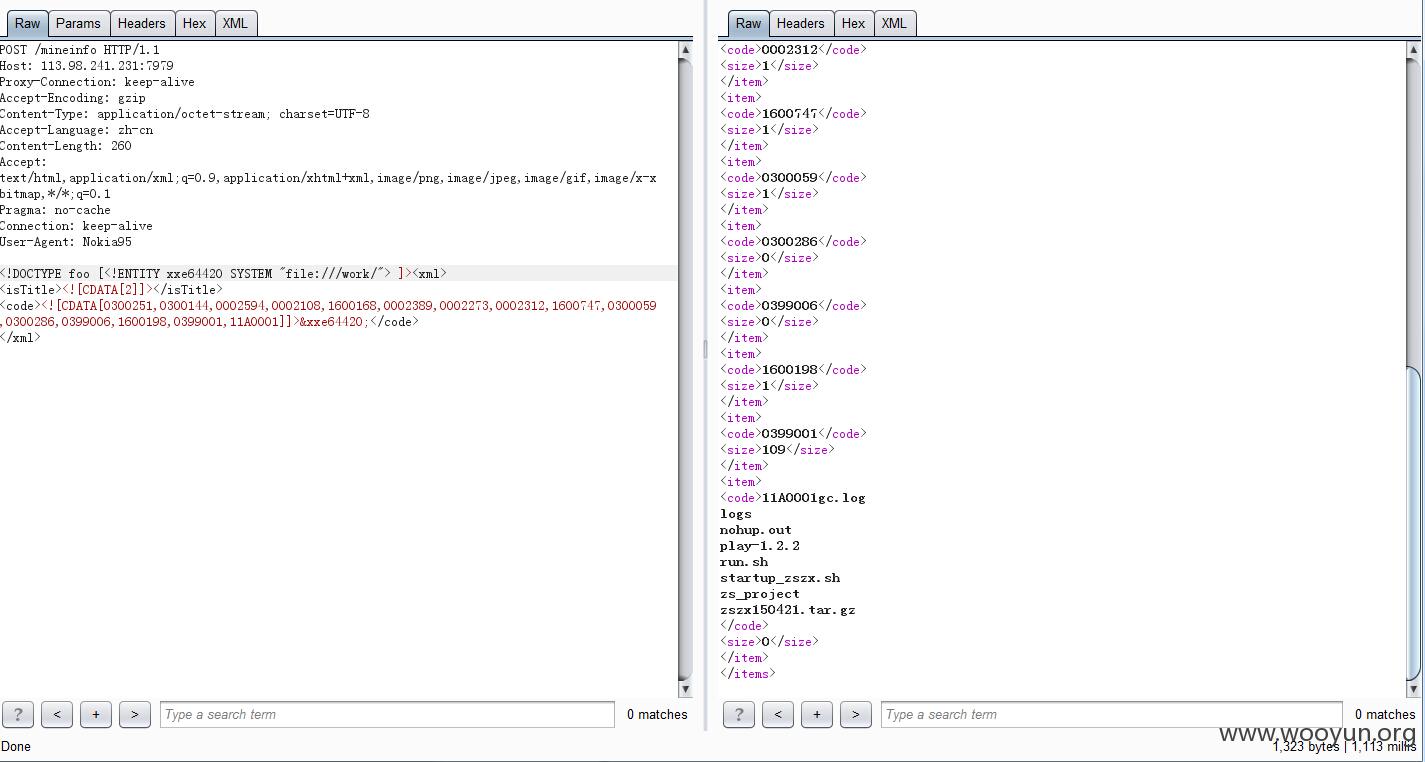Click the POST /mineinfo HTTP/1.1 line

(80, 50)
